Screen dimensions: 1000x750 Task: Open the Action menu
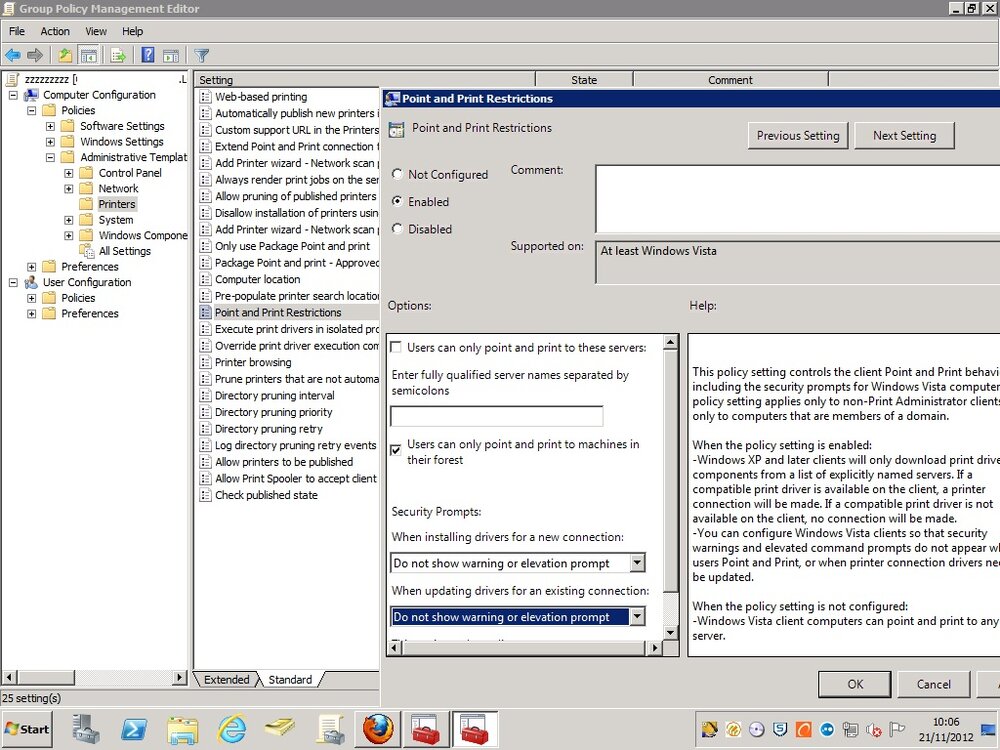click(55, 31)
